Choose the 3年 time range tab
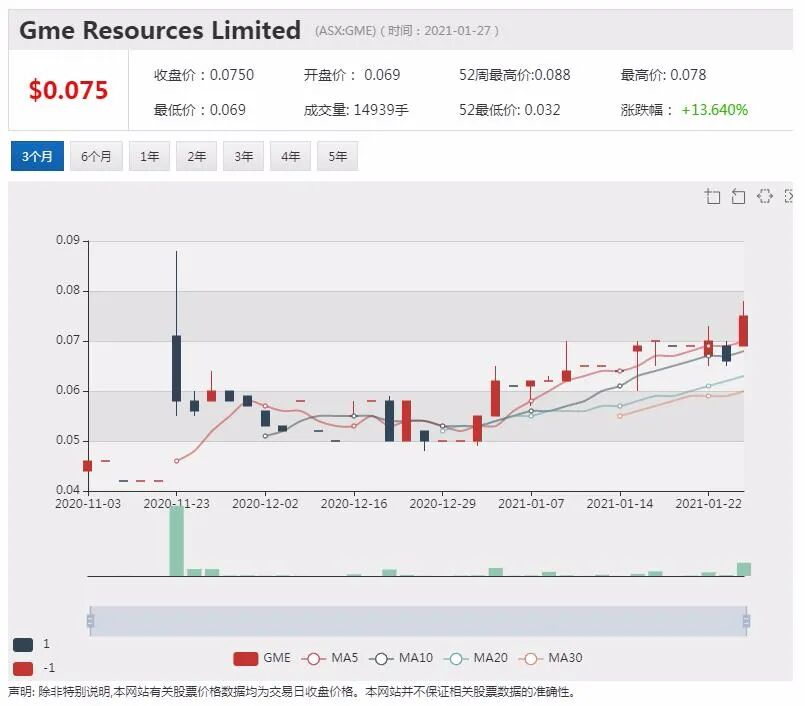 coord(243,156)
